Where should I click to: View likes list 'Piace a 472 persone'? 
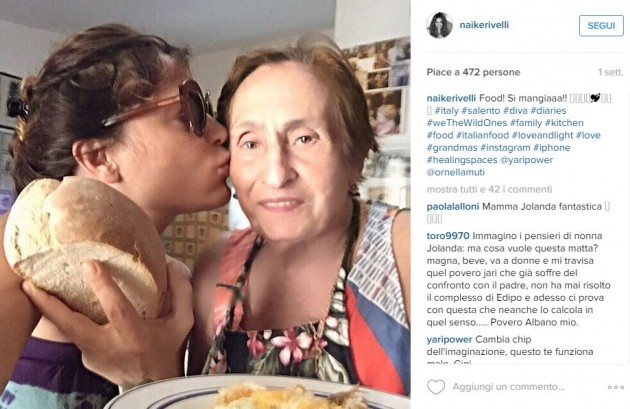(473, 72)
